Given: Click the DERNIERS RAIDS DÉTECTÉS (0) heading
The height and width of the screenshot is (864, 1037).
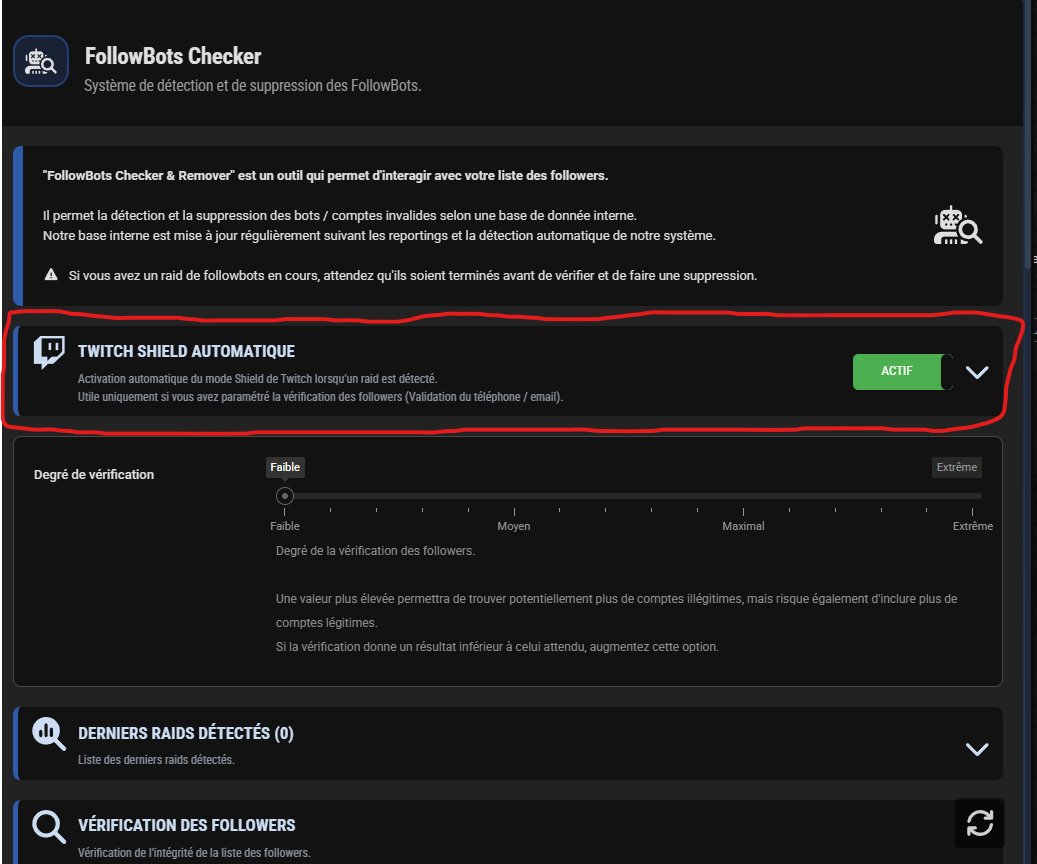Looking at the screenshot, I should (186, 733).
